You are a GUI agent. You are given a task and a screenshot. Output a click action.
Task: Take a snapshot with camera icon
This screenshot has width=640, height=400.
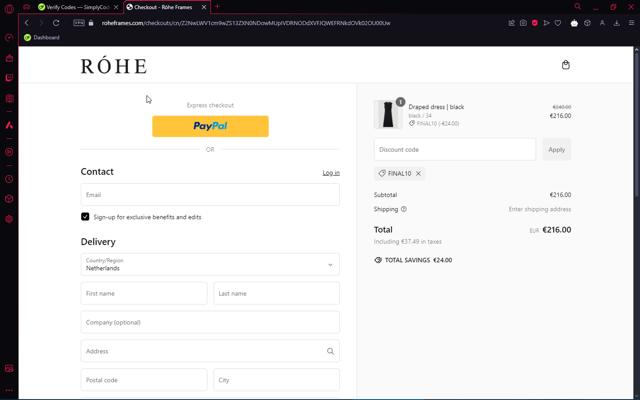pos(523,23)
